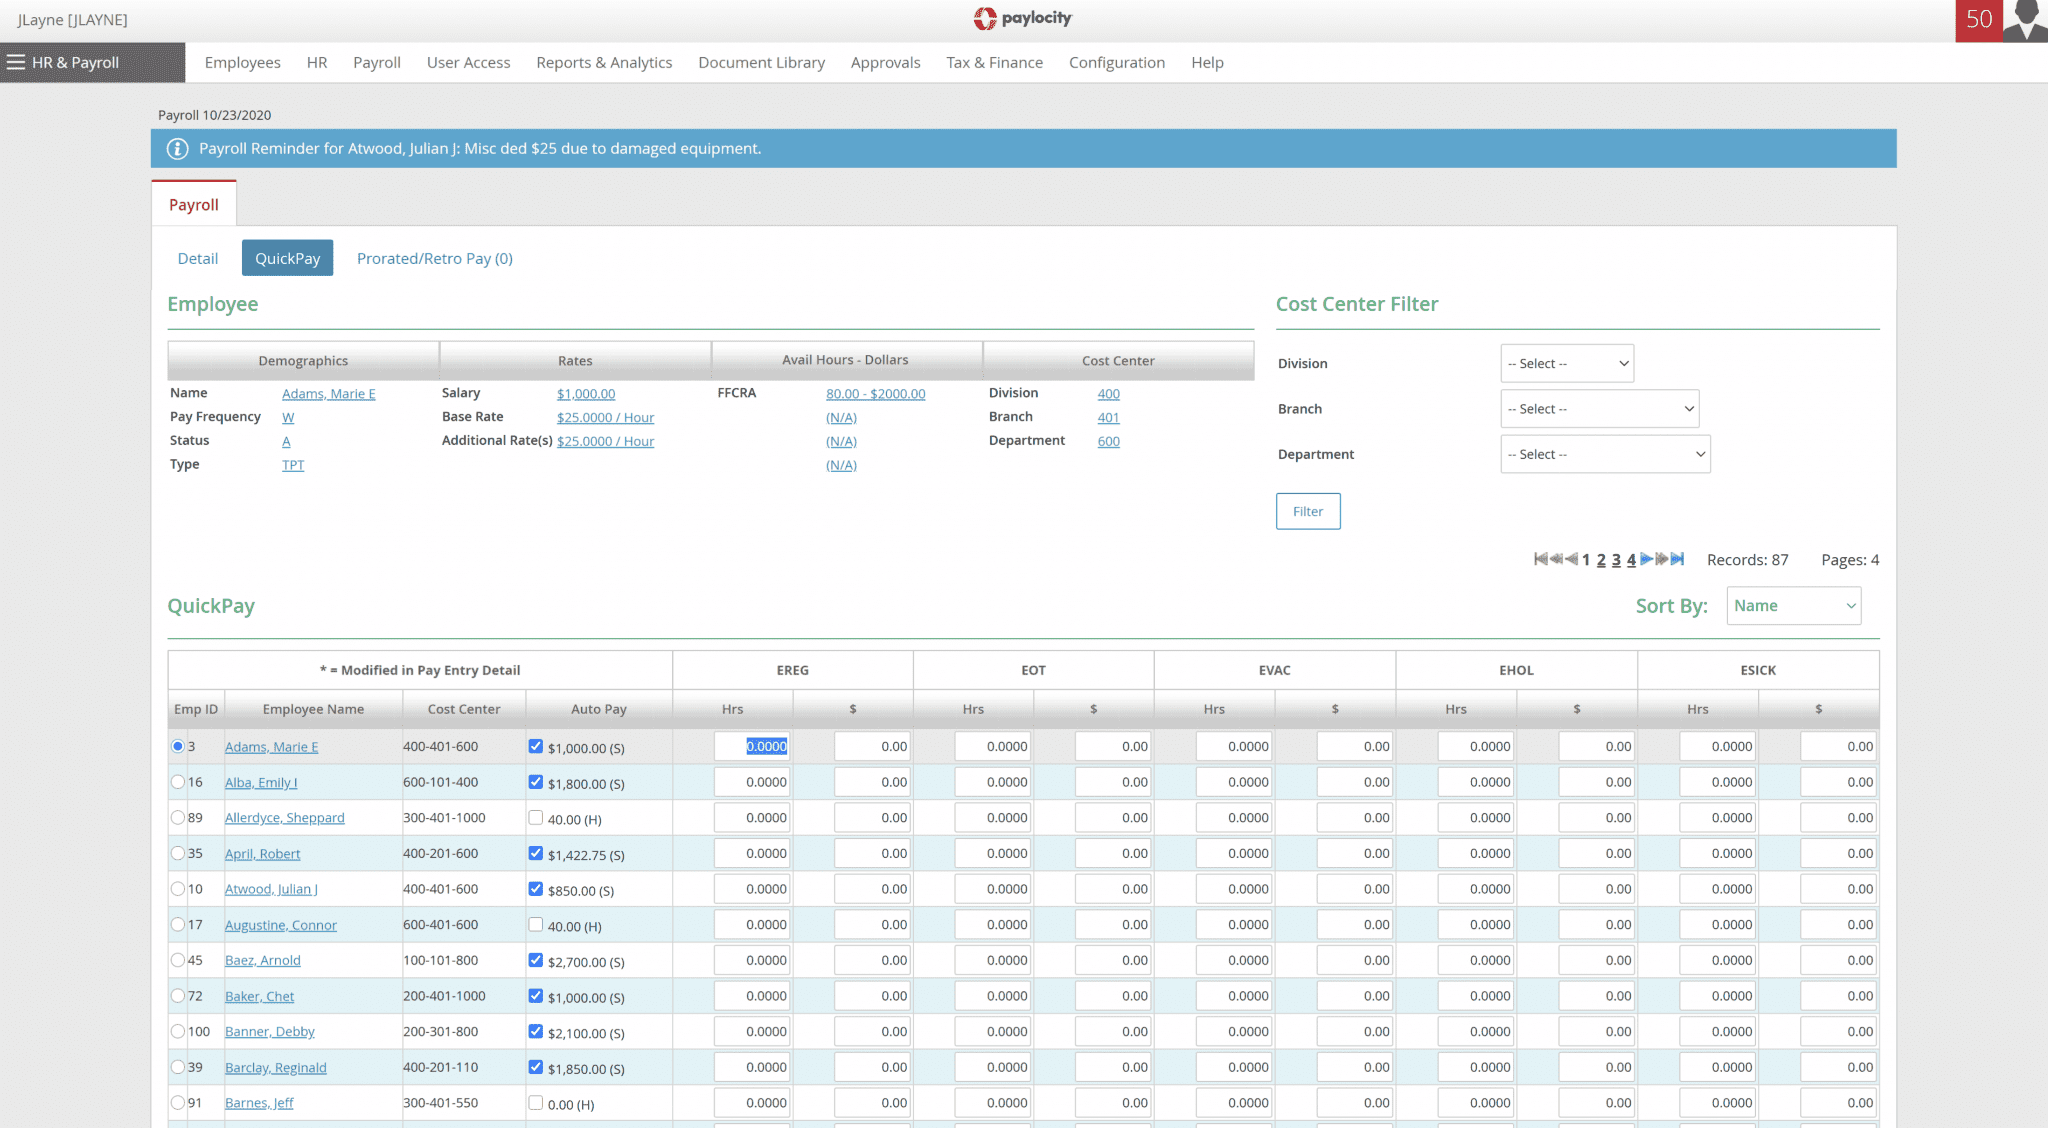The height and width of the screenshot is (1128, 2048).
Task: Open the hamburger navigation menu
Action: coord(16,62)
